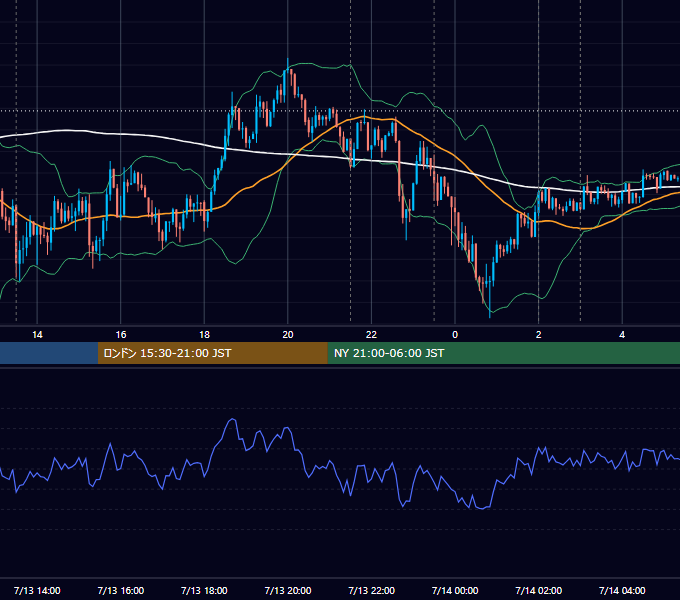The width and height of the screenshot is (680, 600).
Task: Click the 7/13 14:00 time label
Action: (x=37, y=590)
